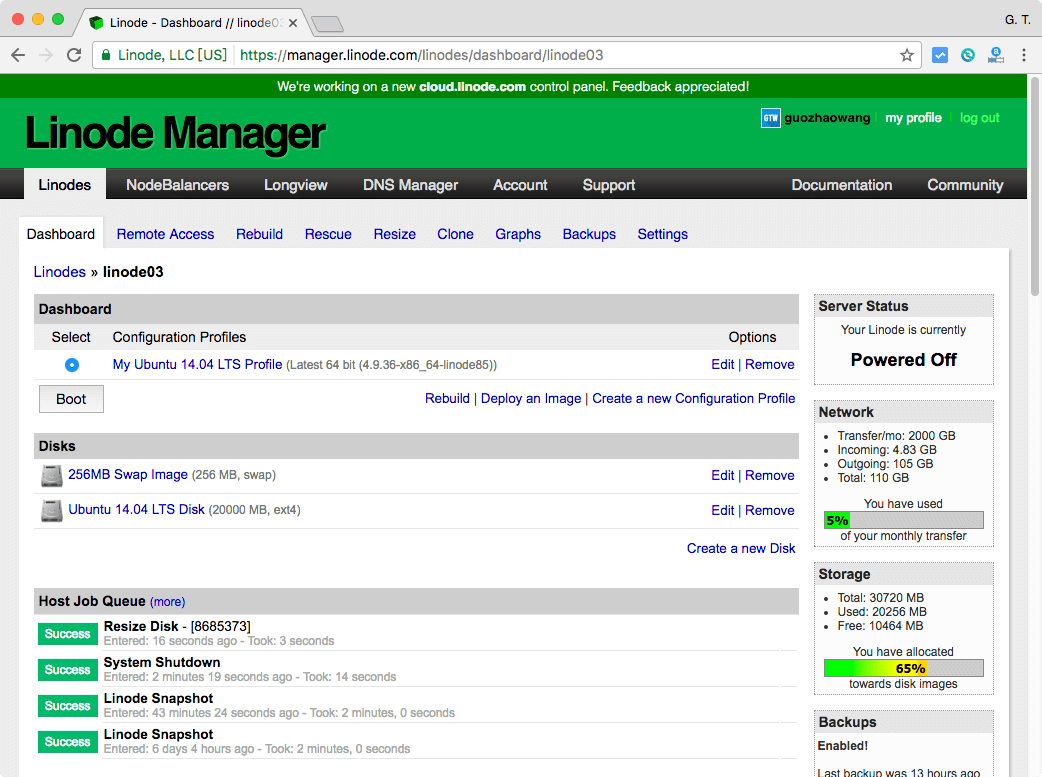Select the My Ubuntu 14.04 LTS Profile radio button

pos(72,365)
